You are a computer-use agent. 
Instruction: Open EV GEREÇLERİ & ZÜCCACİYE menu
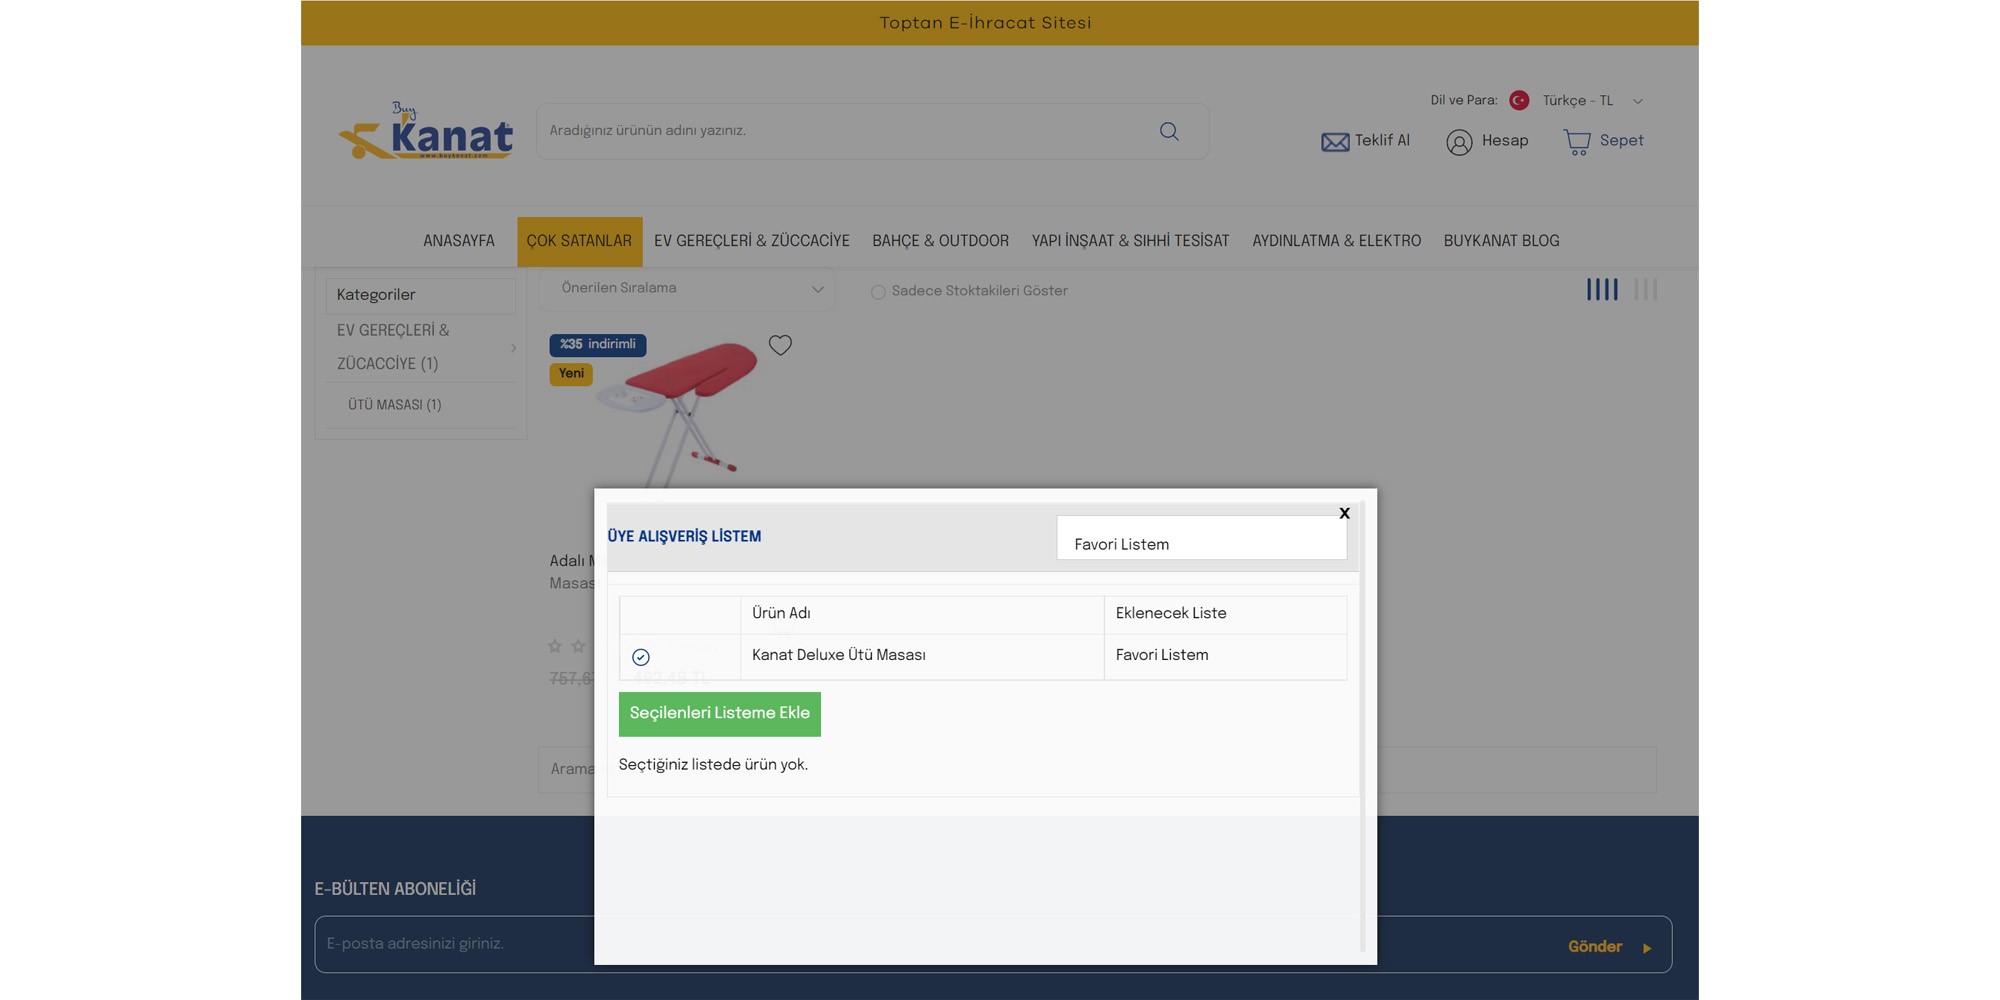752,241
